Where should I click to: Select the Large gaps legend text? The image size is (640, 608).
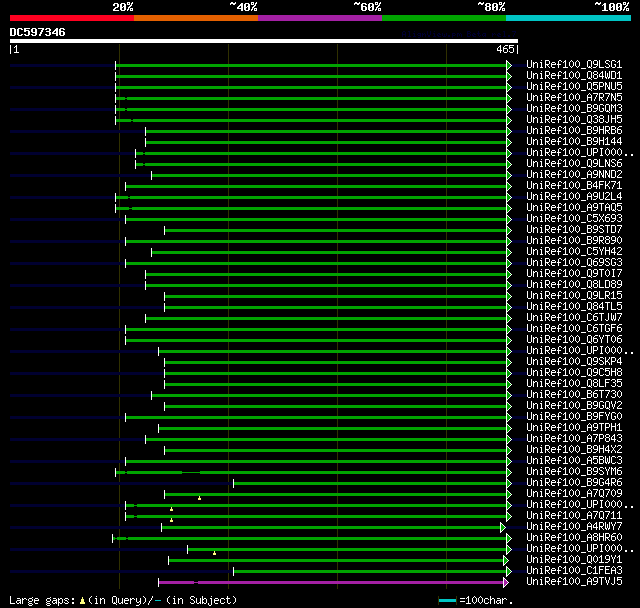(x=42, y=601)
